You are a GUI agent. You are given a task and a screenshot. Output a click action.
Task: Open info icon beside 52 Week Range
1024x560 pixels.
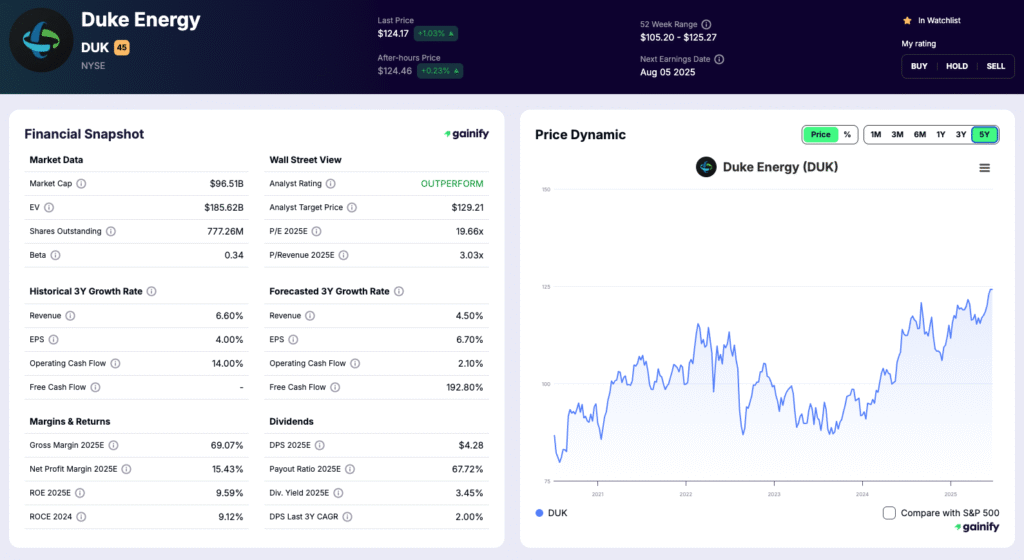706,24
